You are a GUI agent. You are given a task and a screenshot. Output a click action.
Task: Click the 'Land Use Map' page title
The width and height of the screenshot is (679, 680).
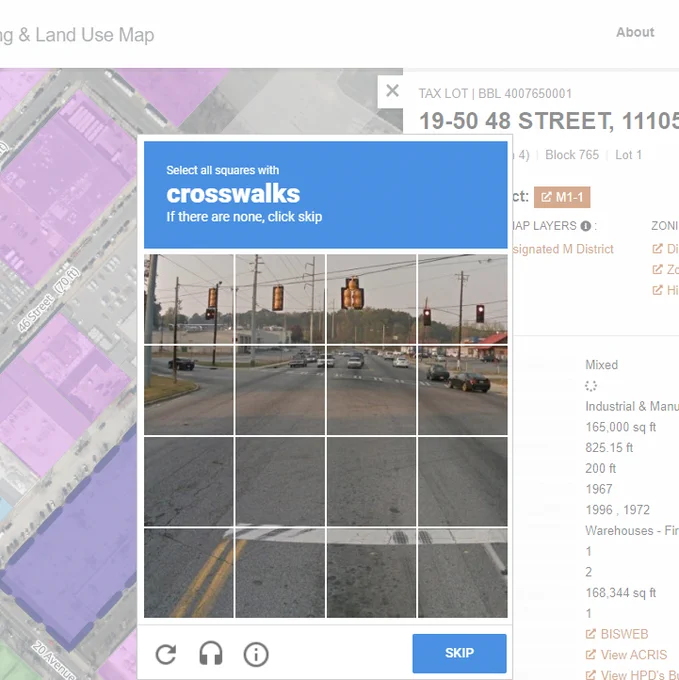coord(95,35)
